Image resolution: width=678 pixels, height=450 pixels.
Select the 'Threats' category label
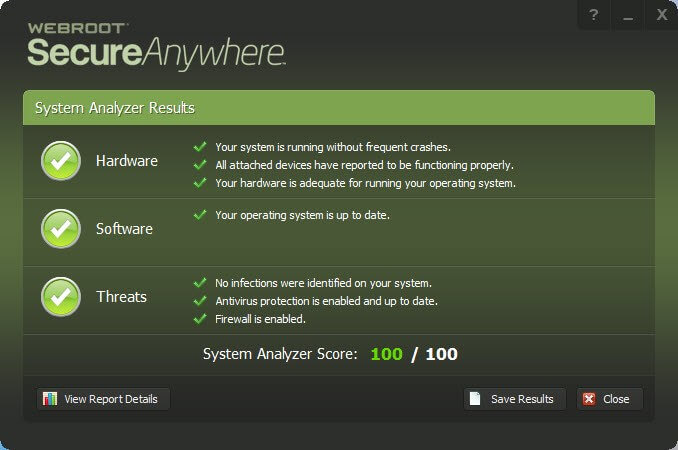coord(122,297)
